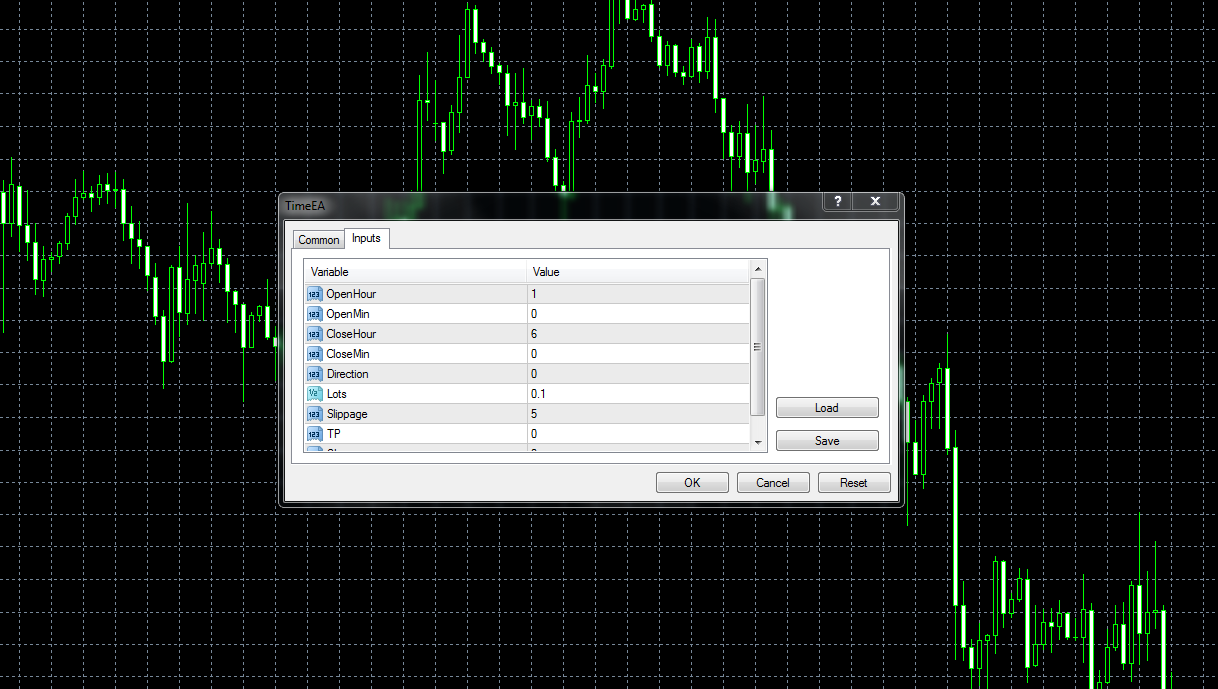Click the inputs list scrollbar thumb
Viewport: 1218px width, 689px height.
point(758,347)
